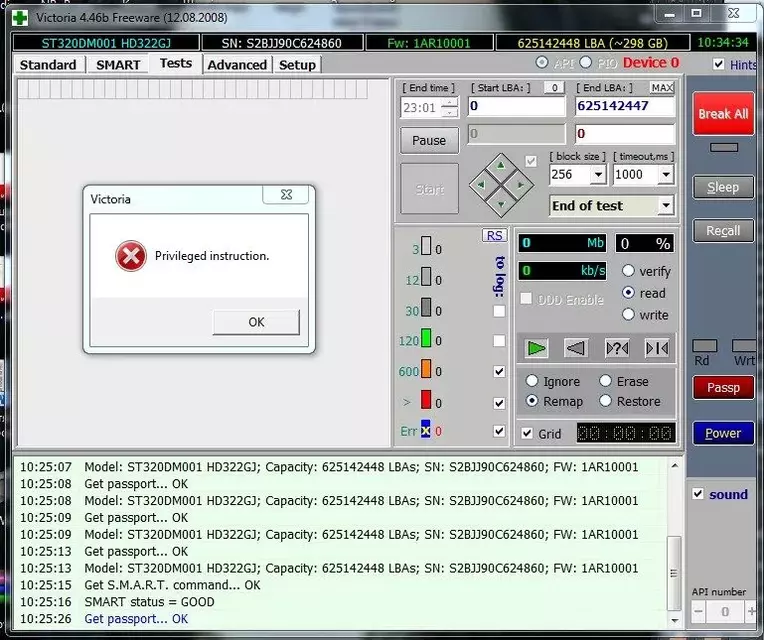
Task: Click the red error icon in dialog
Action: [x=131, y=256]
